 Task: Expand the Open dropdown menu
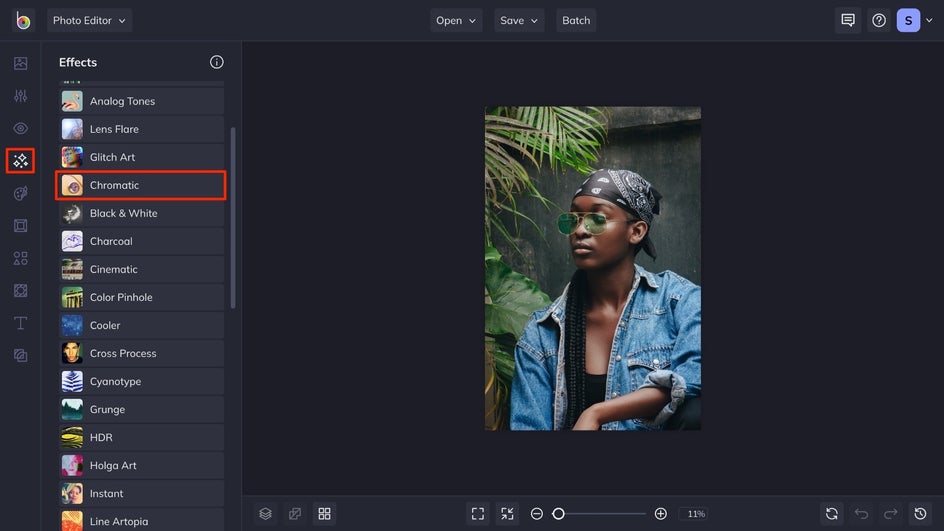[456, 20]
